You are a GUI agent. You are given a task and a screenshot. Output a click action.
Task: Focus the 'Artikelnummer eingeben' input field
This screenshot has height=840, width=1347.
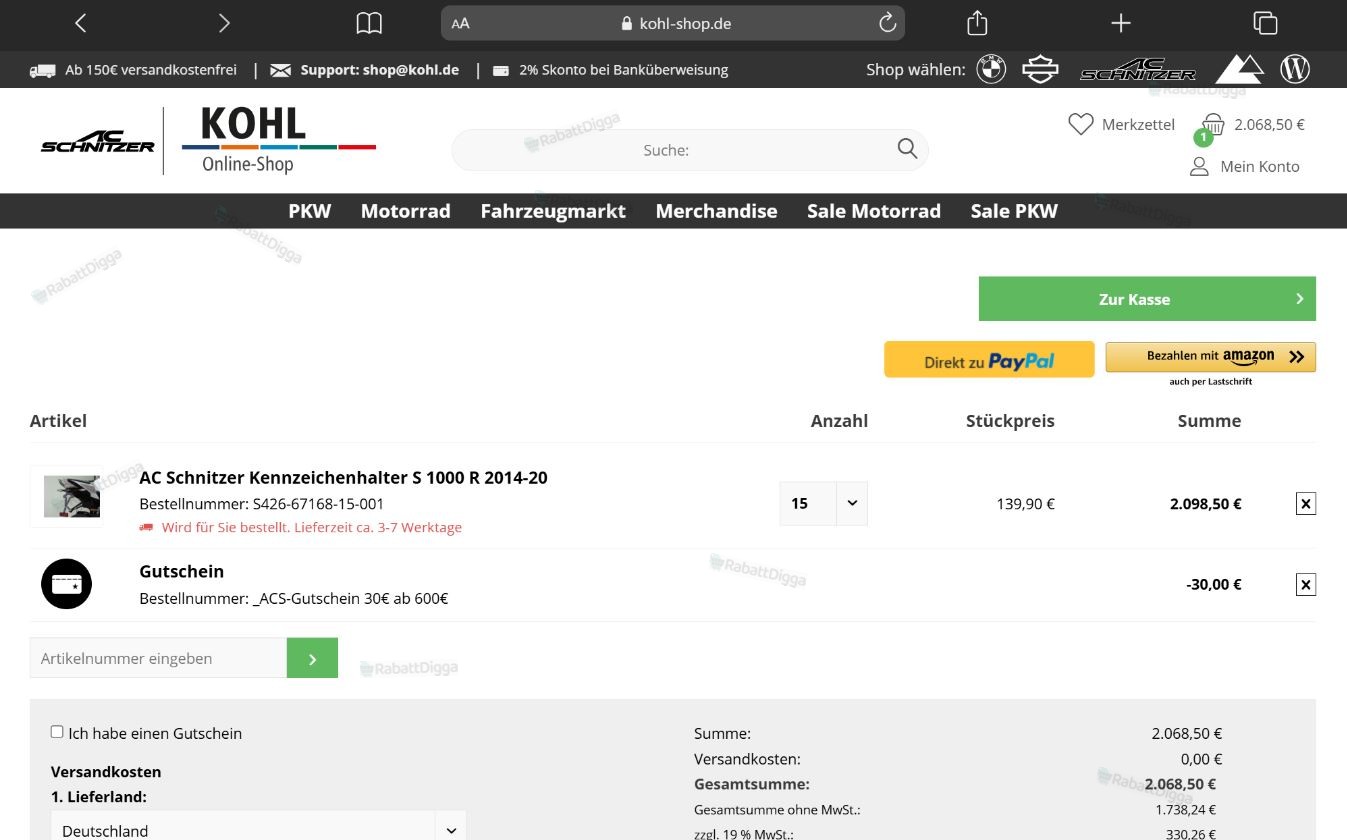click(x=158, y=658)
